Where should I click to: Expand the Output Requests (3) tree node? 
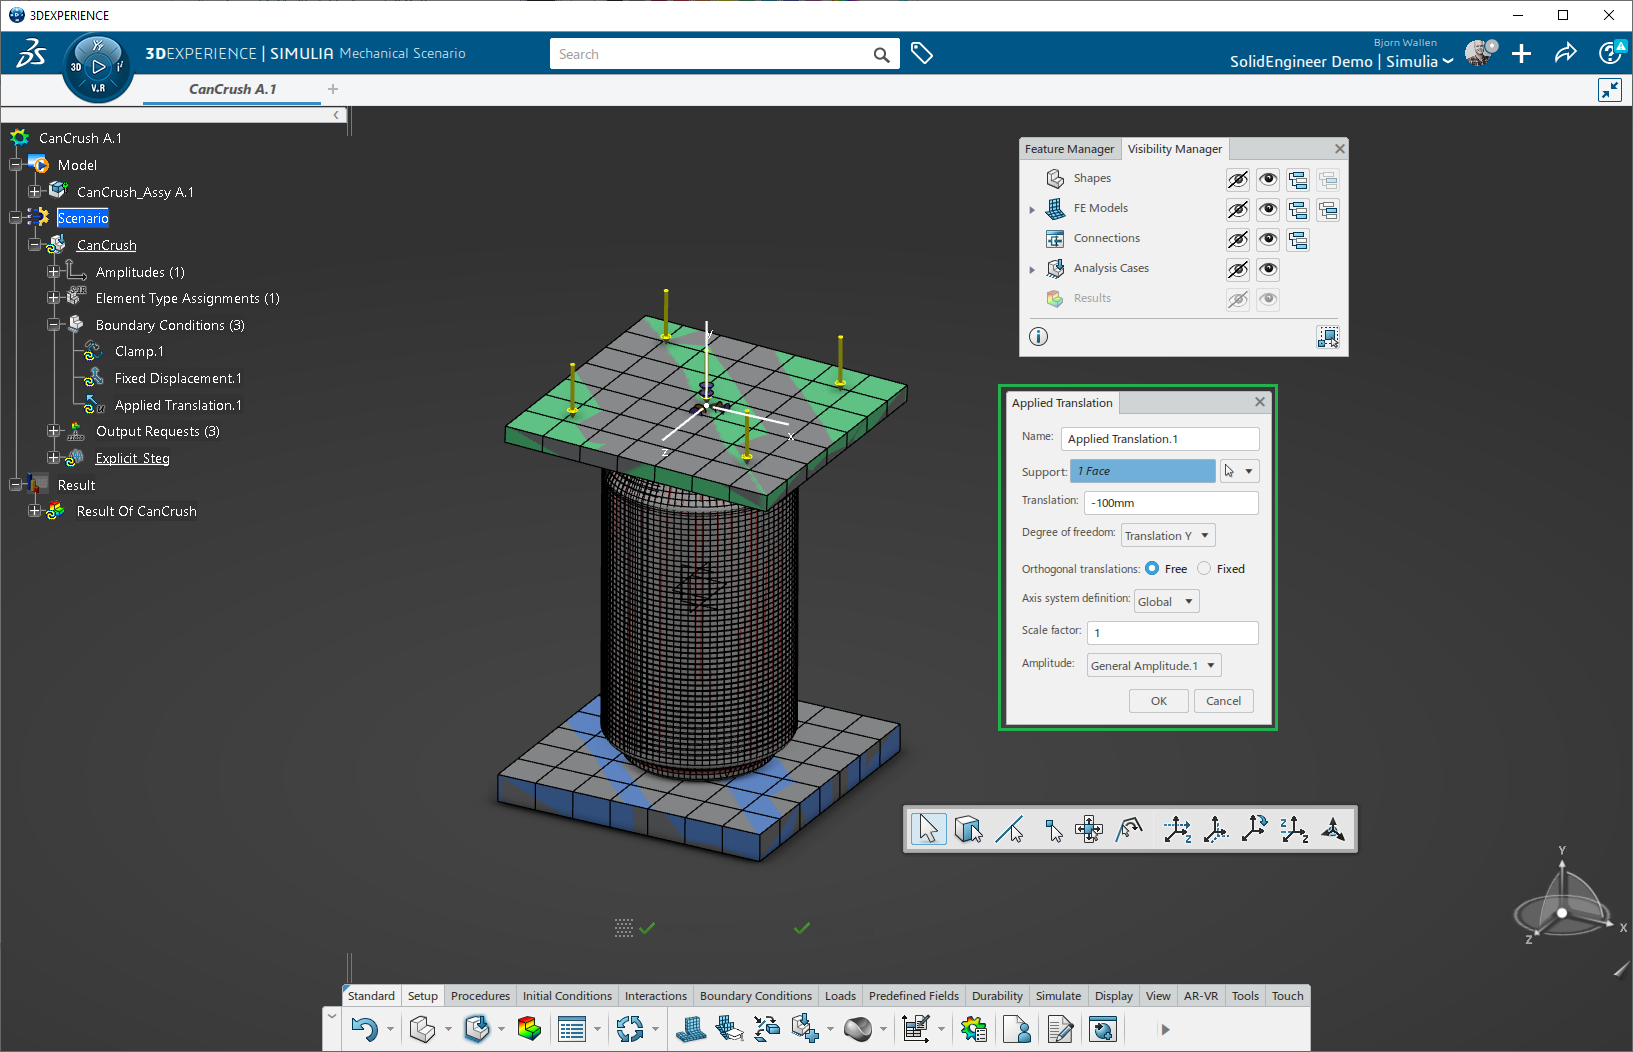coord(54,431)
